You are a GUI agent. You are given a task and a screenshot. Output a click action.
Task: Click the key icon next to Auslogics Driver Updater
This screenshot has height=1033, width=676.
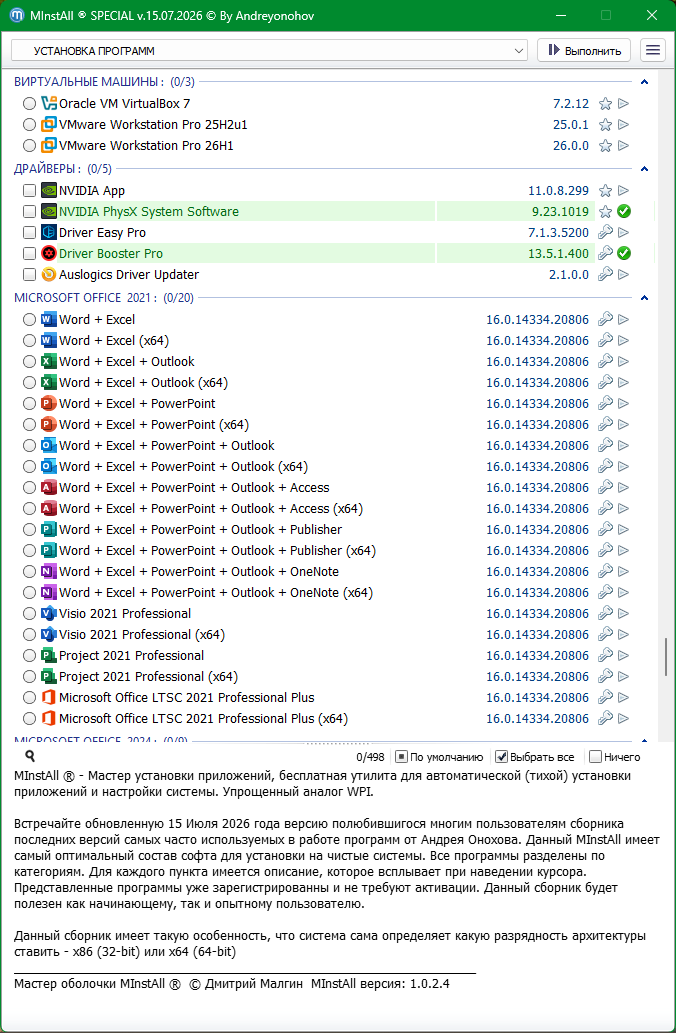click(605, 274)
